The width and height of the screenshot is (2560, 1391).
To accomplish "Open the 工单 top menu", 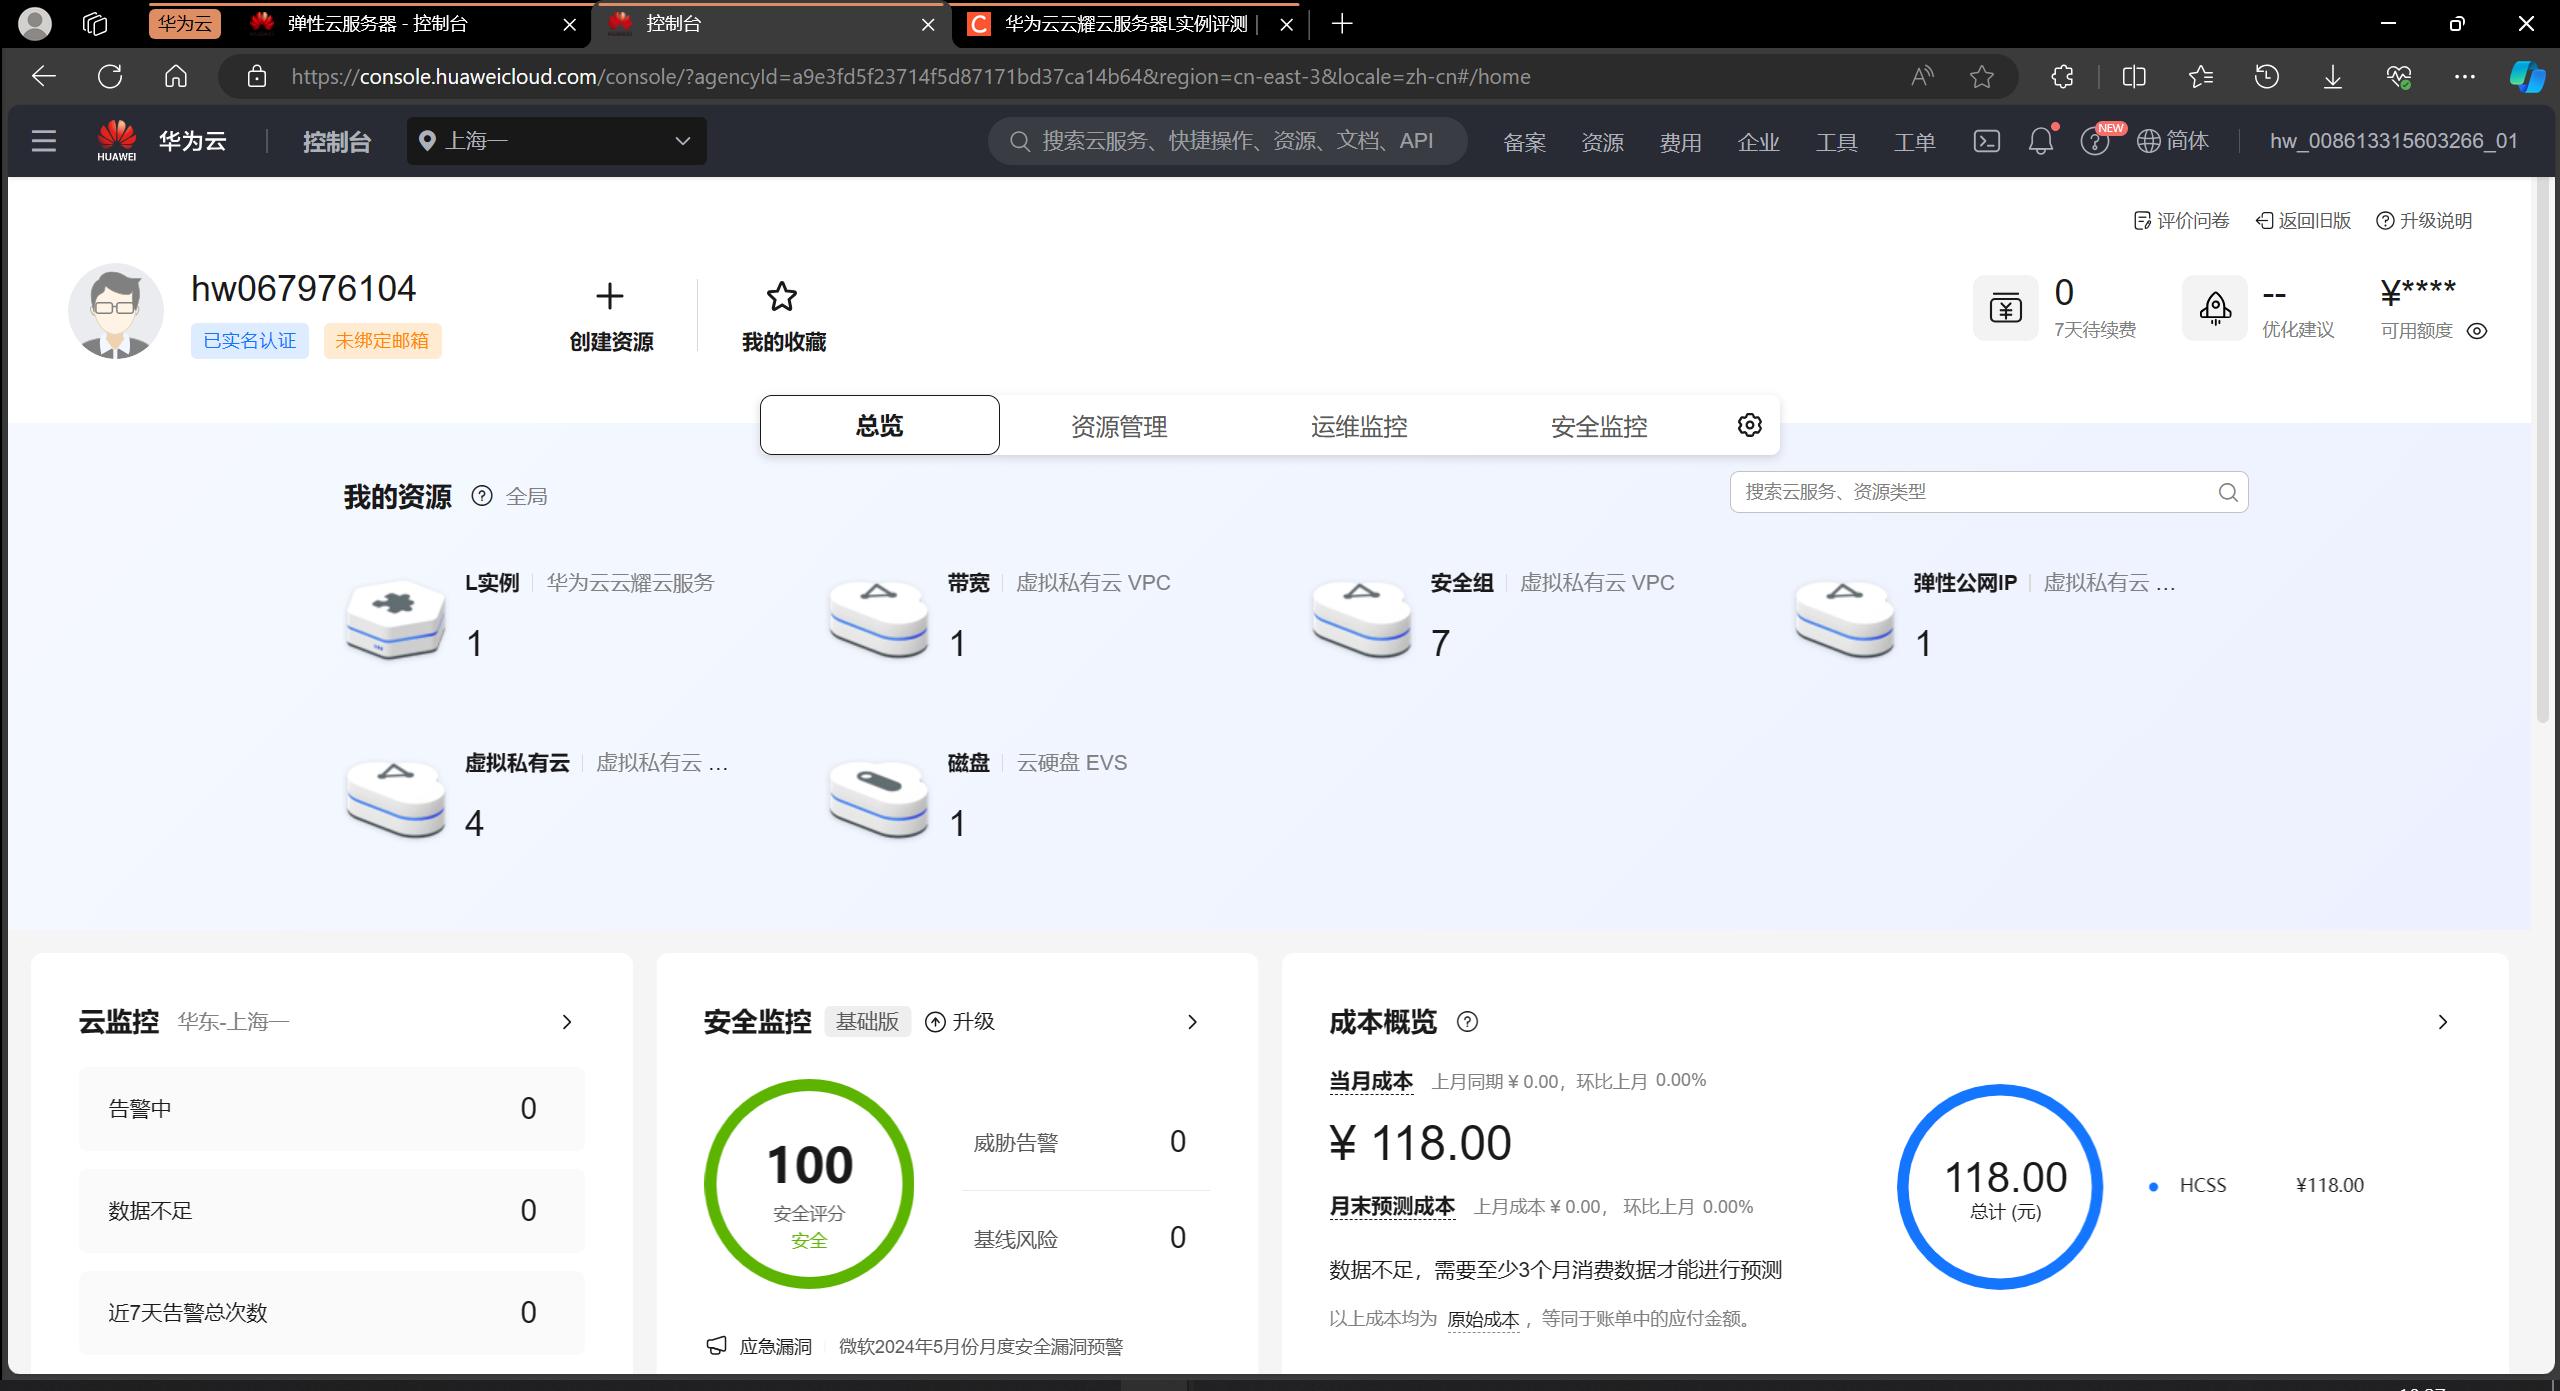I will click(x=1914, y=142).
